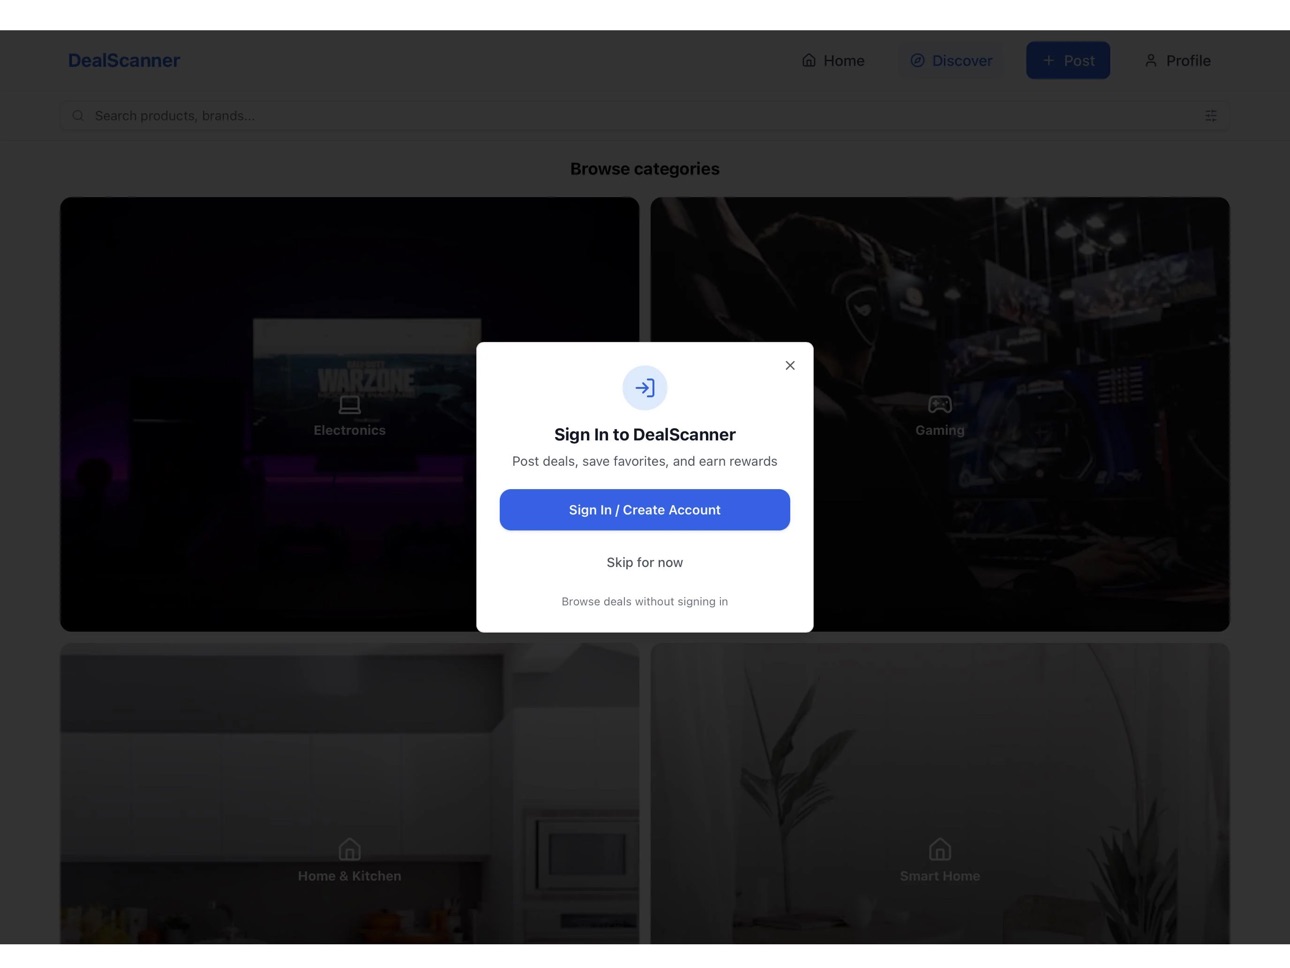
Task: Click the sign-in arrow icon in the dialog
Action: pyautogui.click(x=645, y=388)
